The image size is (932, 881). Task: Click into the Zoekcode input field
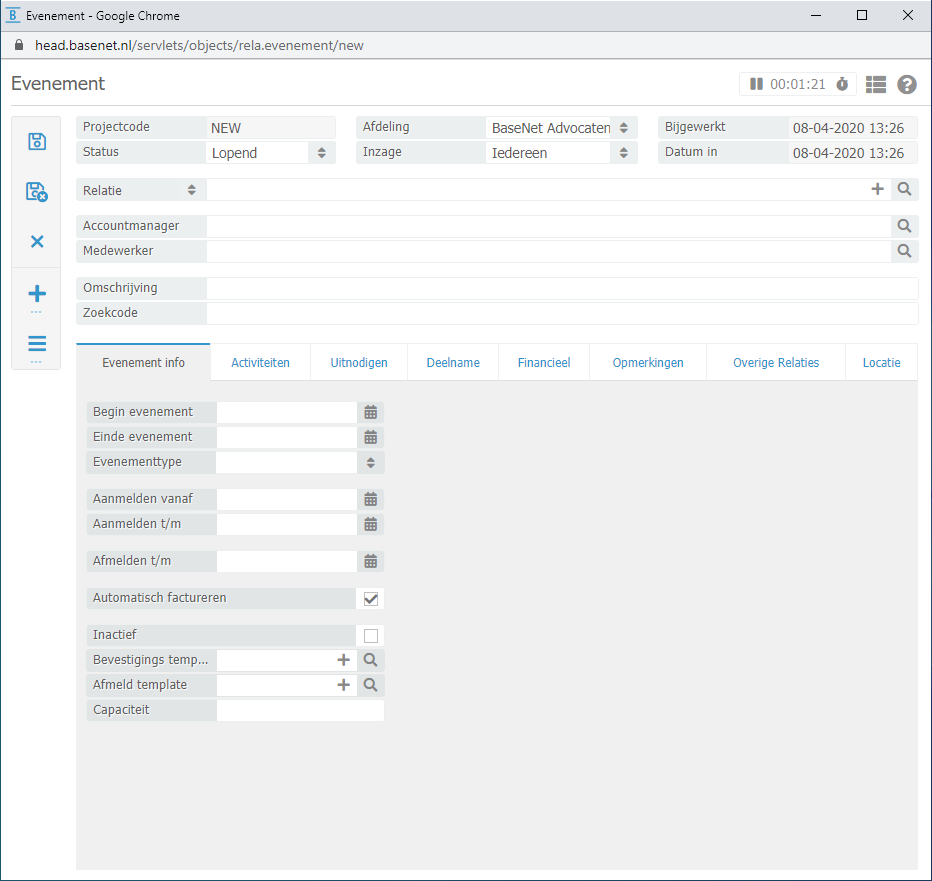point(562,313)
